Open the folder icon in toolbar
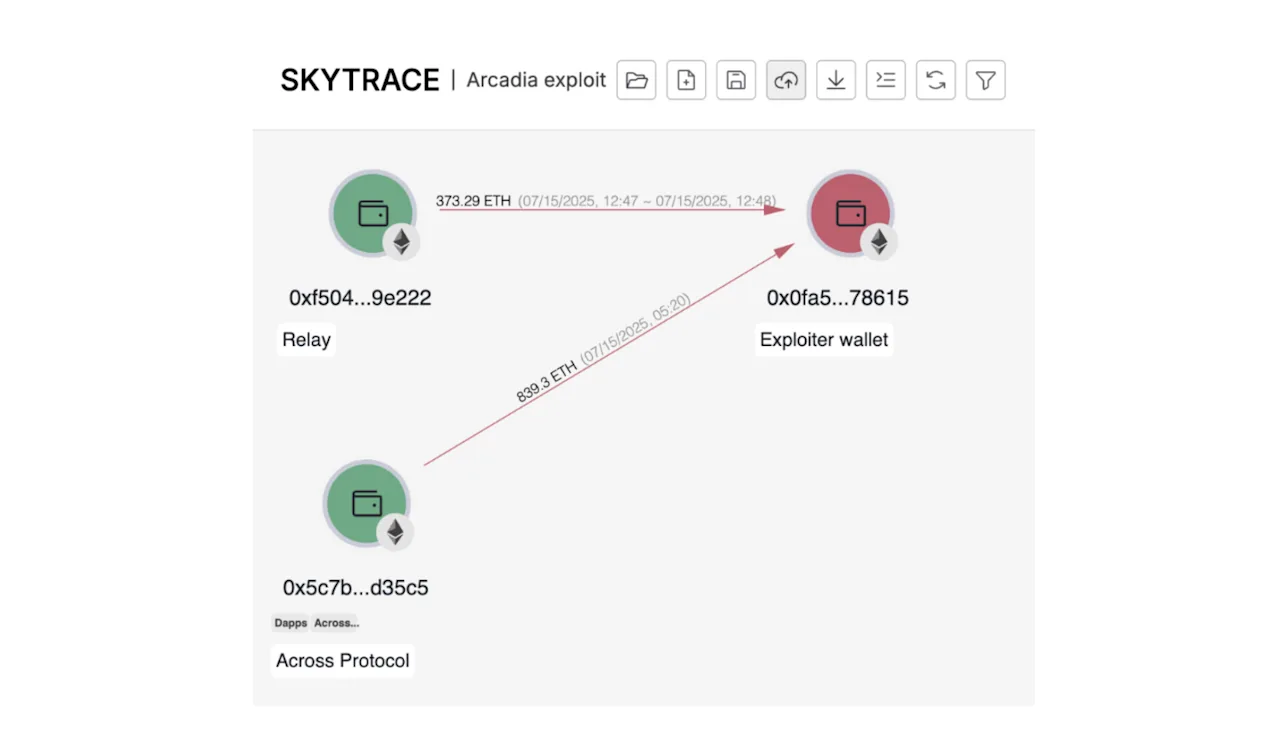The width and height of the screenshot is (1280, 755). coord(636,80)
